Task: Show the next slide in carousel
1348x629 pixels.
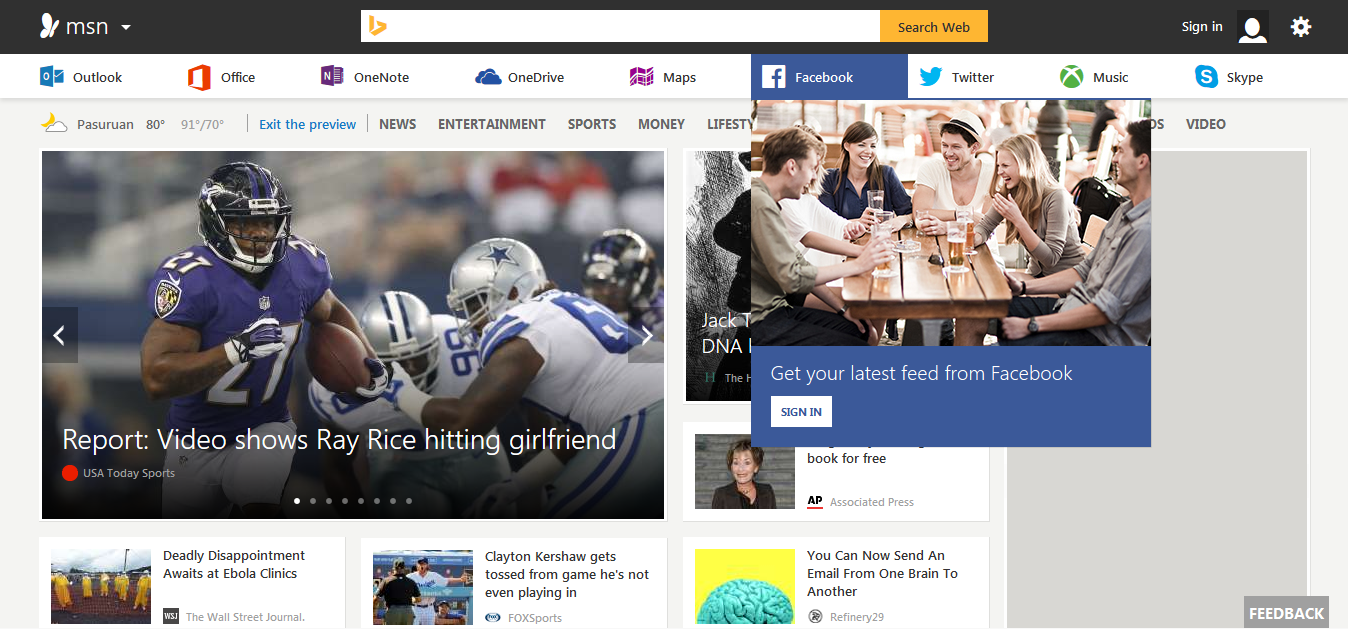Action: tap(646, 336)
